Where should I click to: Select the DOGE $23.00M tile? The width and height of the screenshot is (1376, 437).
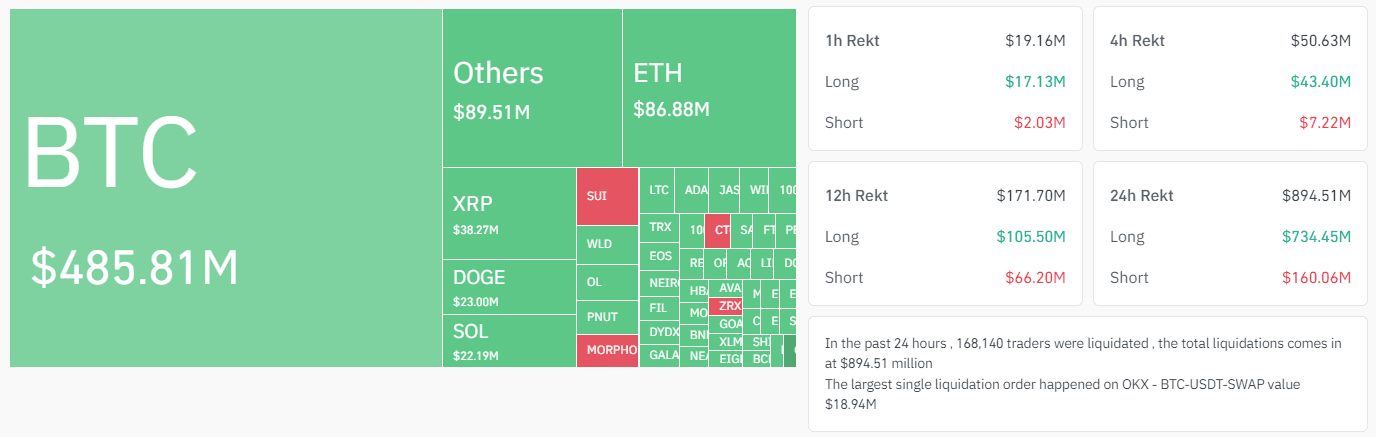[x=509, y=286]
